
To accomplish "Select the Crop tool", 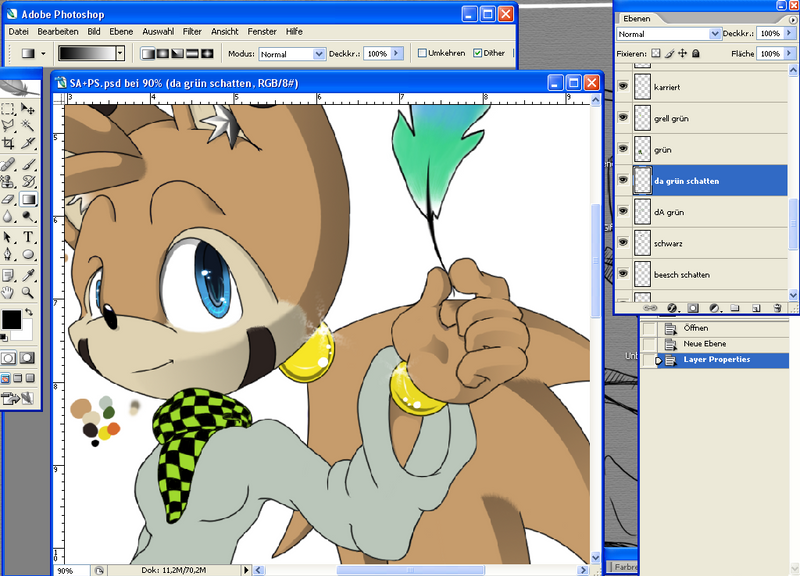I will click(x=8, y=143).
